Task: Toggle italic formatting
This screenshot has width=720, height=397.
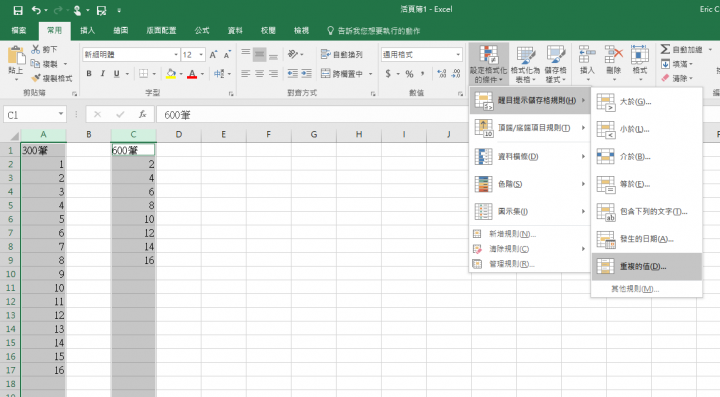Action: coord(103,73)
